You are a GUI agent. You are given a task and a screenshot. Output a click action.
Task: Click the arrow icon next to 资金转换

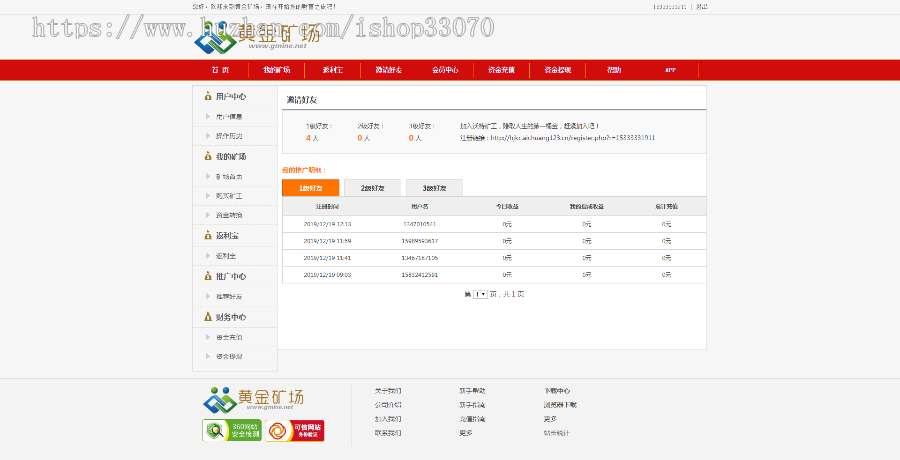[208, 215]
